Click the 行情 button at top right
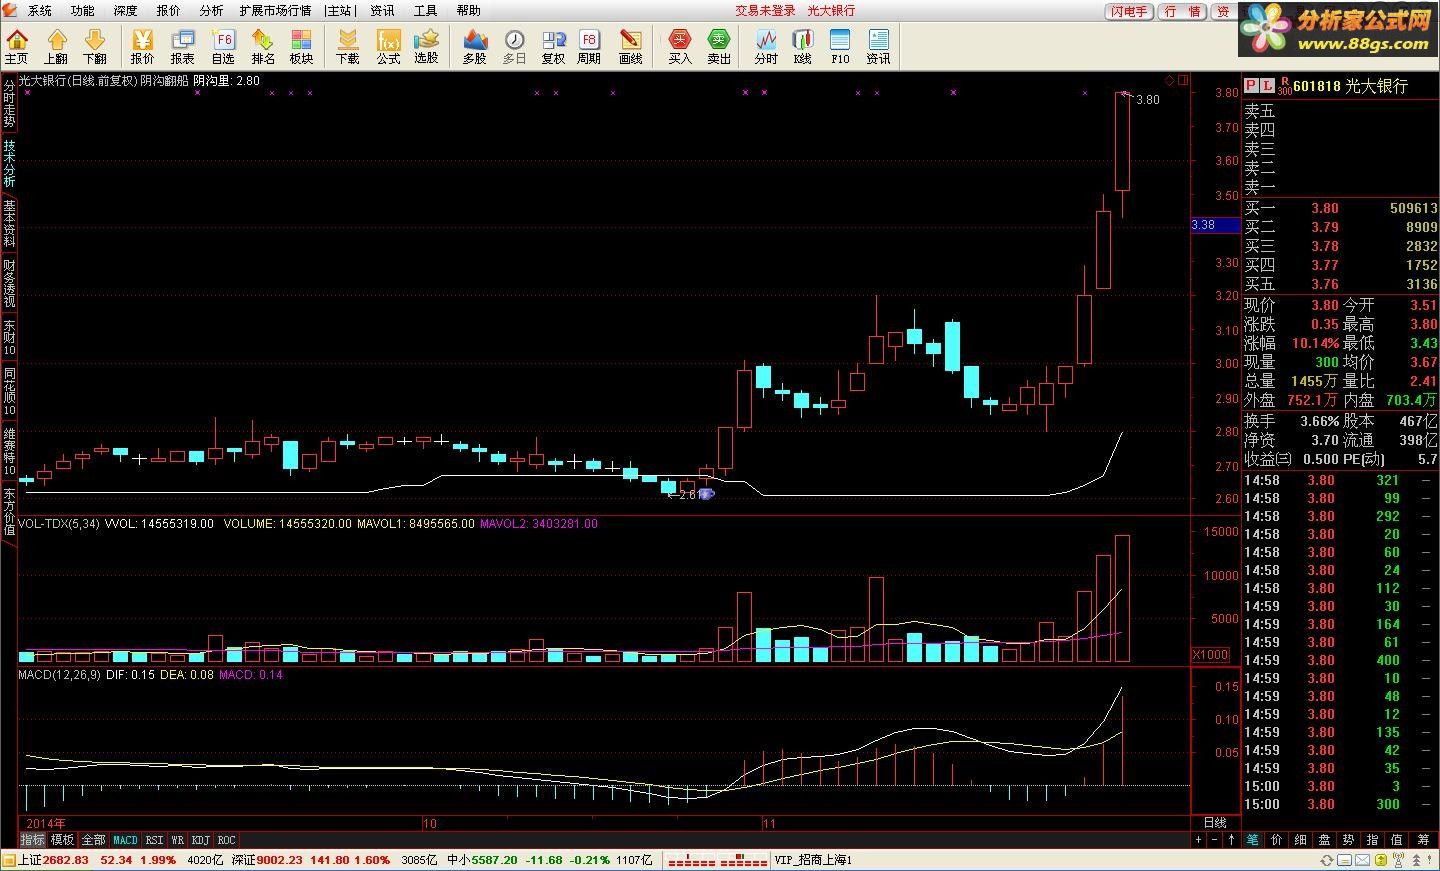Viewport: 1440px width, 871px height. click(1183, 11)
